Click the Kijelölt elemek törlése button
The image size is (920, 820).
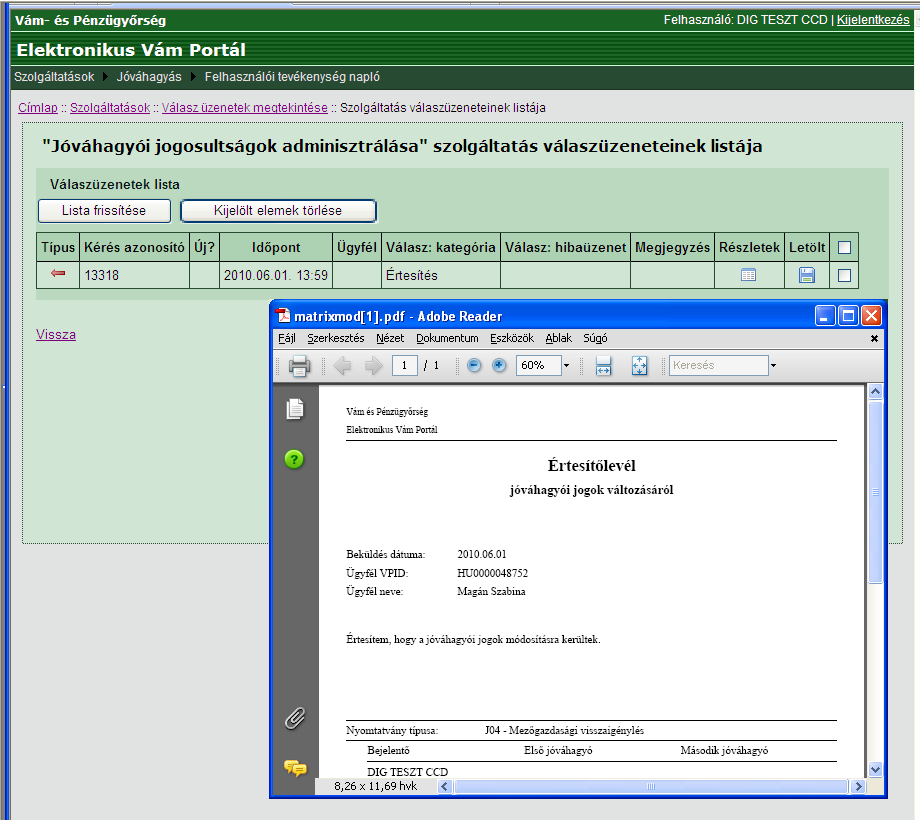(278, 211)
